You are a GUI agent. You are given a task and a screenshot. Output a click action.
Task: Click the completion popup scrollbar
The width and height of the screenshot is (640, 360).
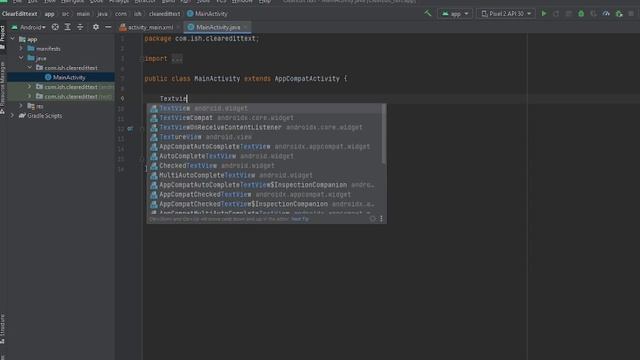tap(384, 134)
